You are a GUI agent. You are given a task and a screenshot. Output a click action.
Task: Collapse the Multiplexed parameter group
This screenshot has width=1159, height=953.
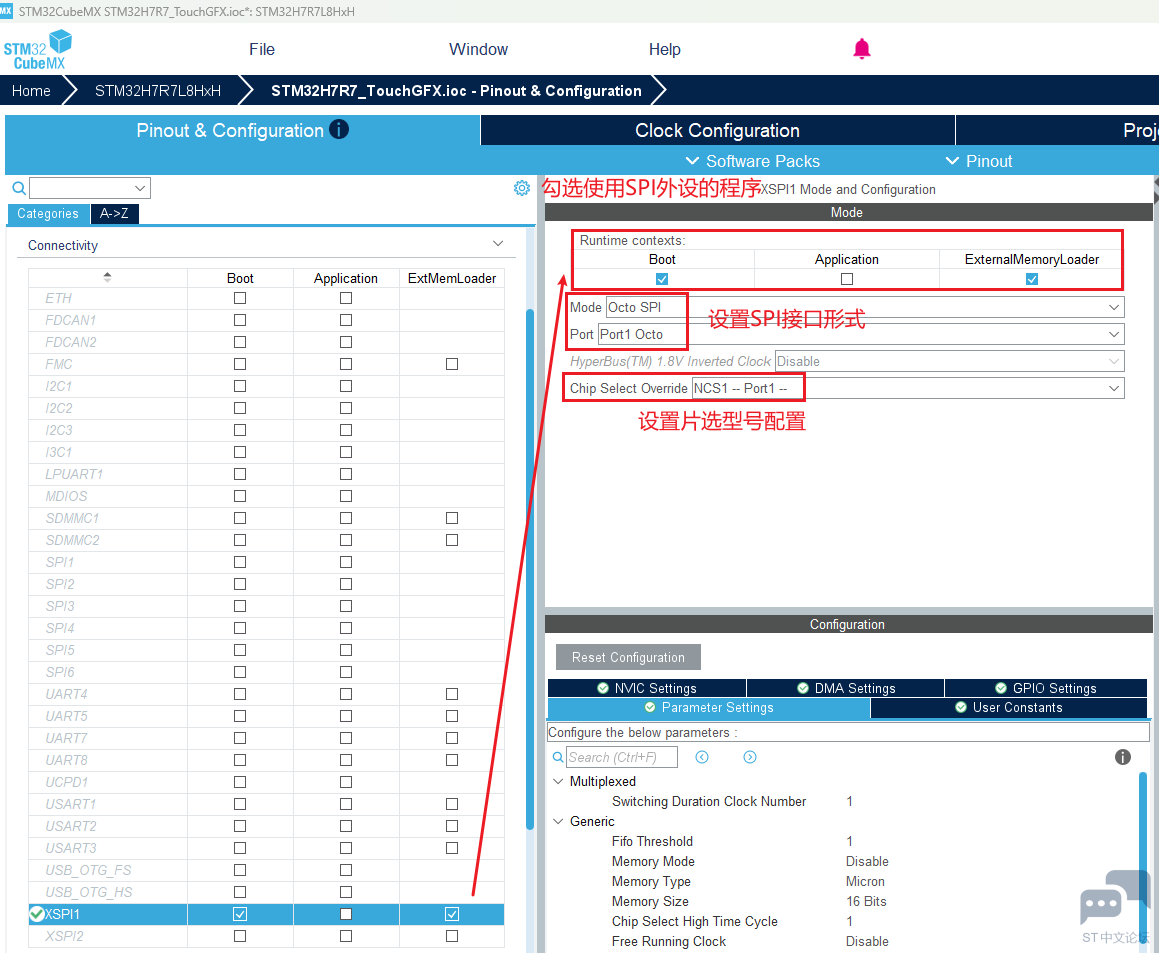(x=558, y=781)
